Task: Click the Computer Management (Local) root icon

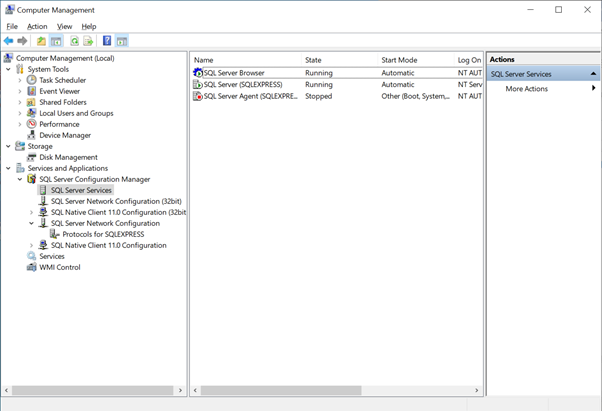Action: [x=8, y=58]
